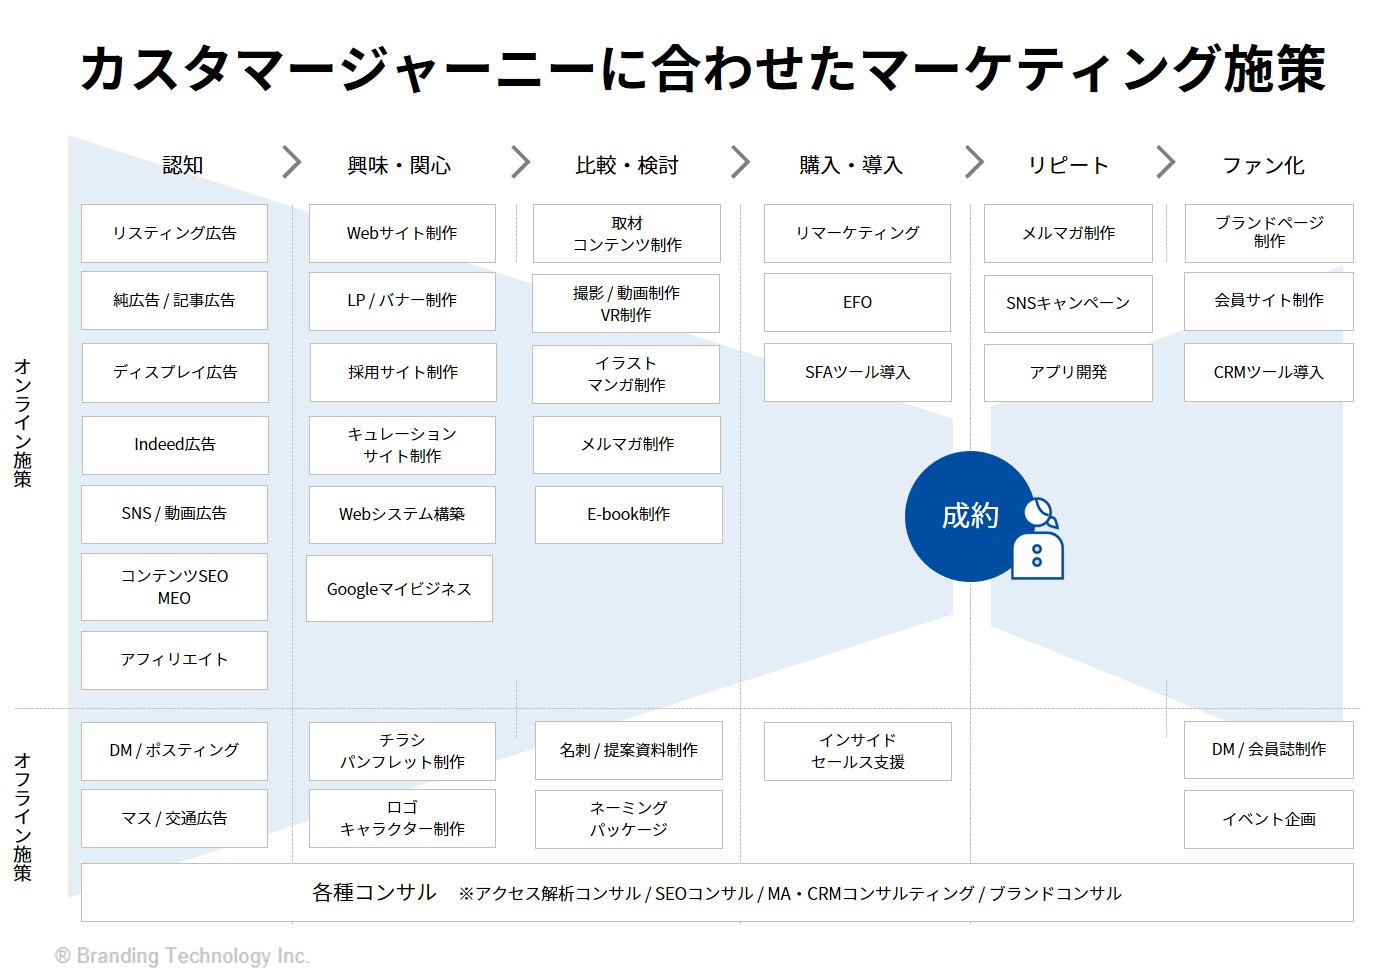Image resolution: width=1390 pixels, height=980 pixels.
Task: Click the 採用サイト制作 box
Action: [403, 372]
